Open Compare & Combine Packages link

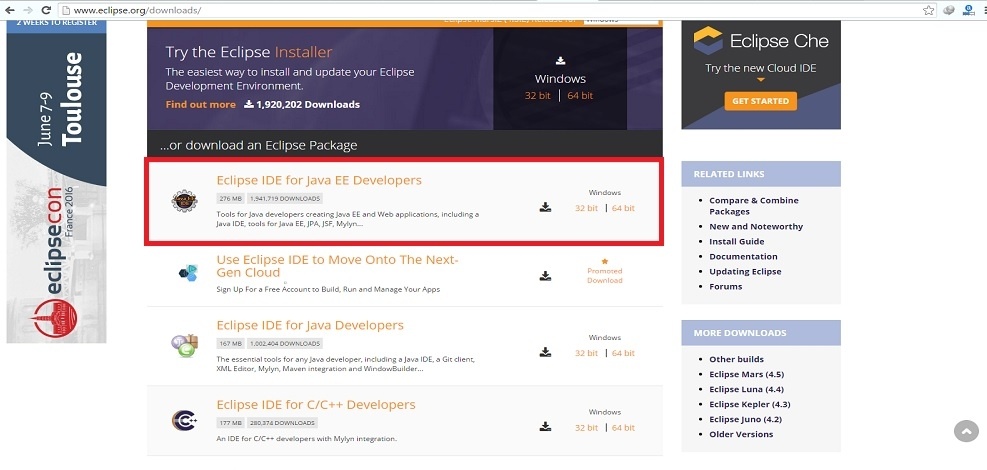753,206
